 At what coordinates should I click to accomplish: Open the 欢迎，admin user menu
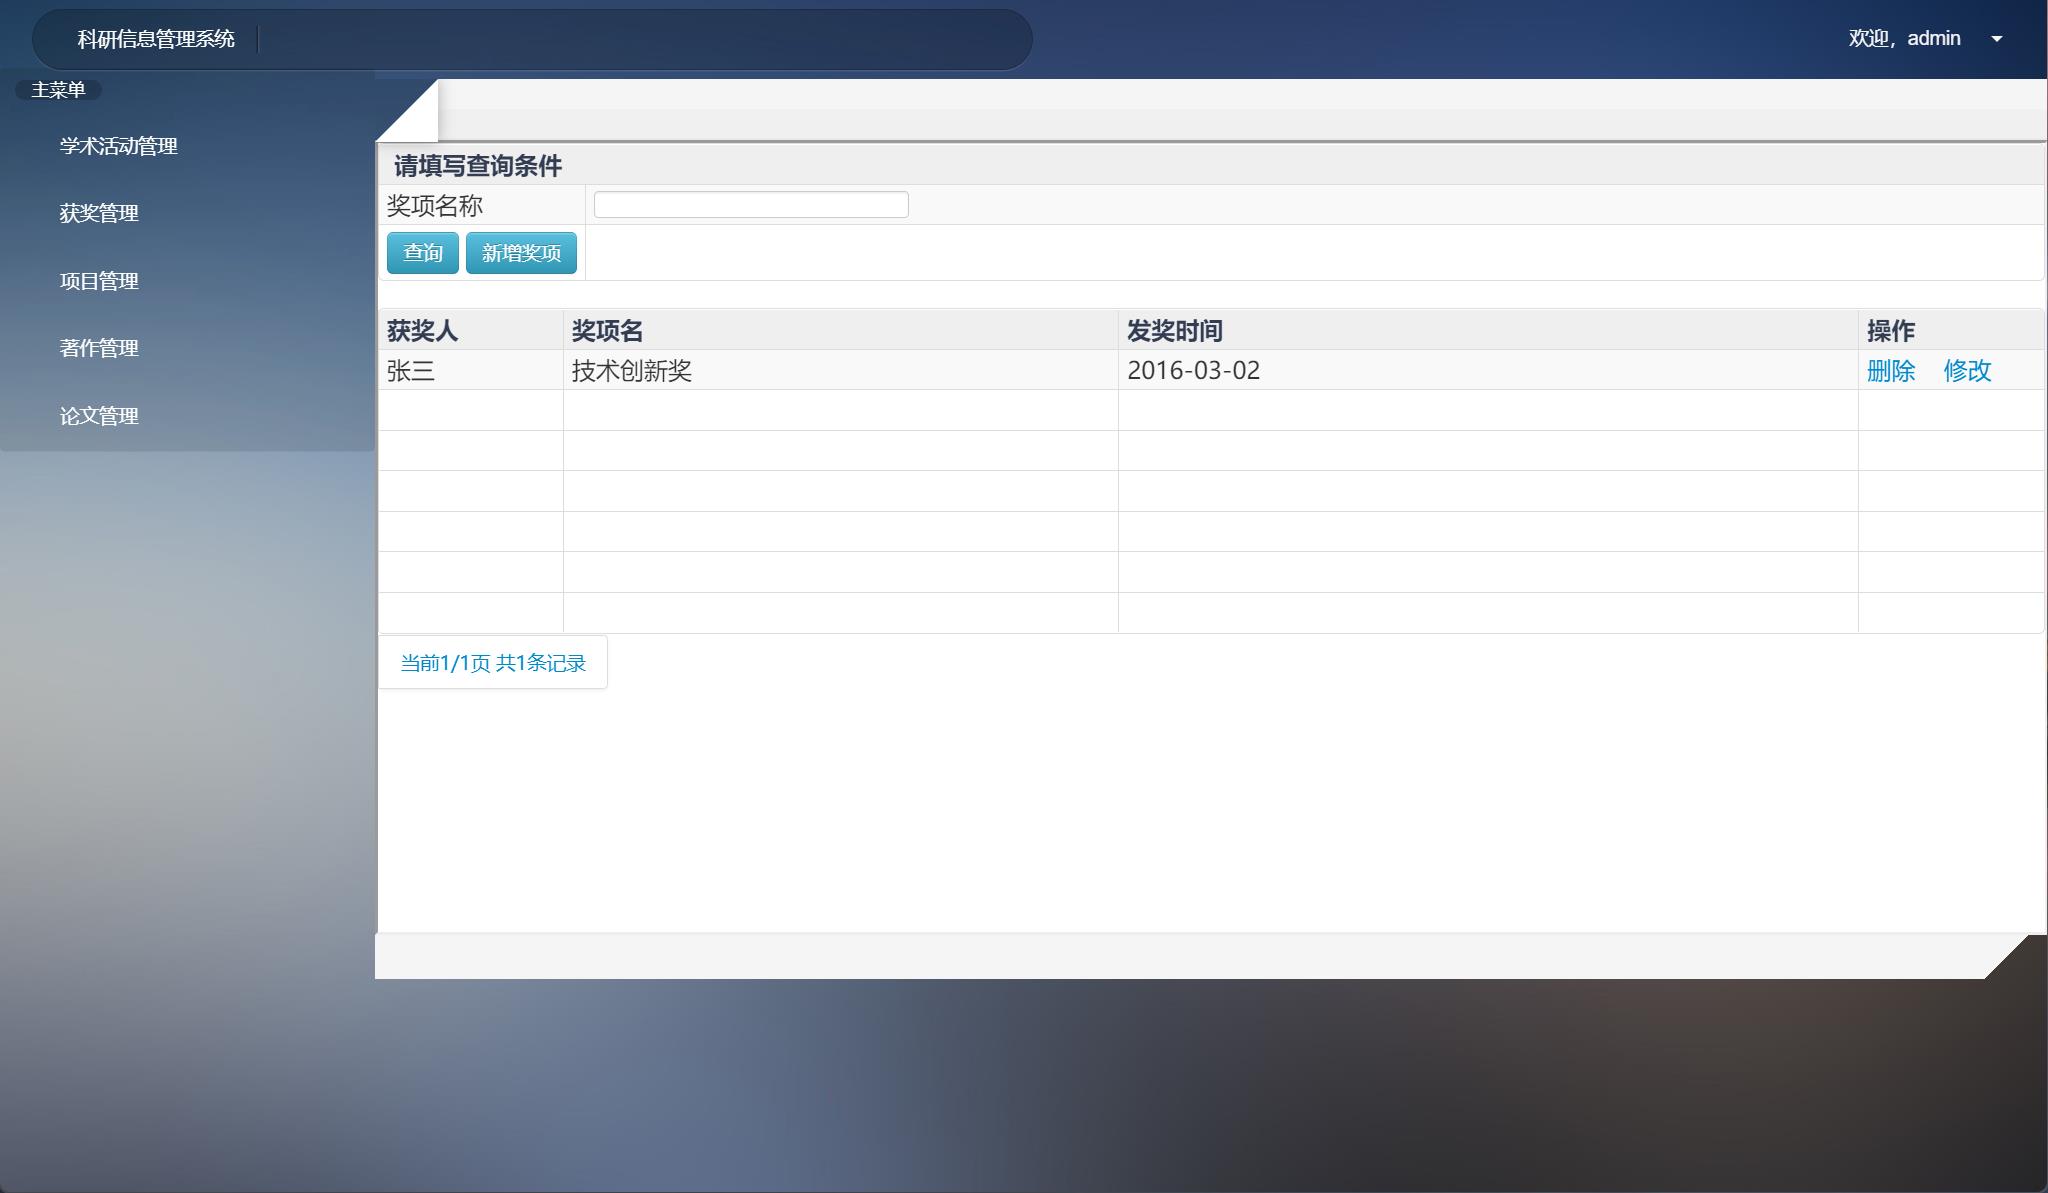tap(1904, 39)
